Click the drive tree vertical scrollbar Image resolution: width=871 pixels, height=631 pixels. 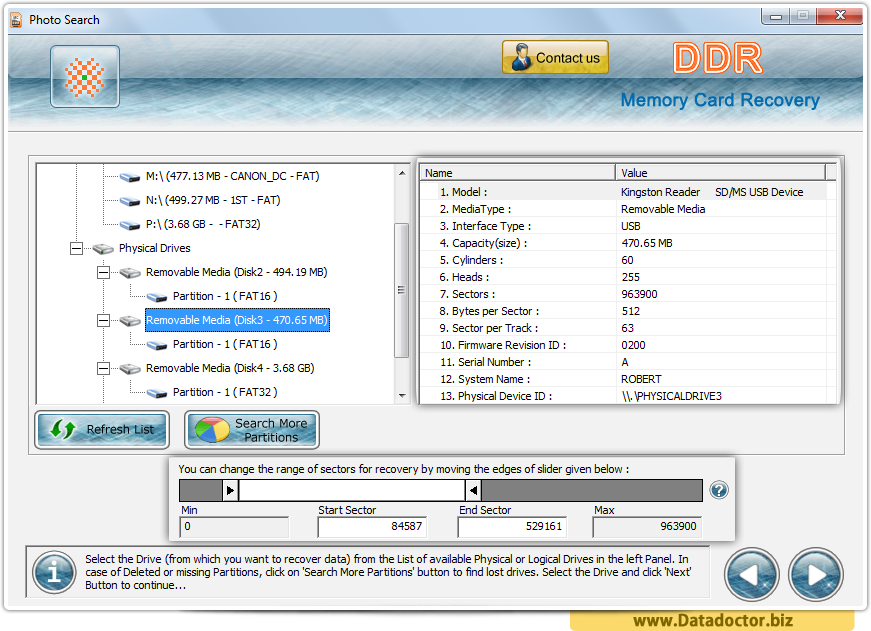pos(404,280)
